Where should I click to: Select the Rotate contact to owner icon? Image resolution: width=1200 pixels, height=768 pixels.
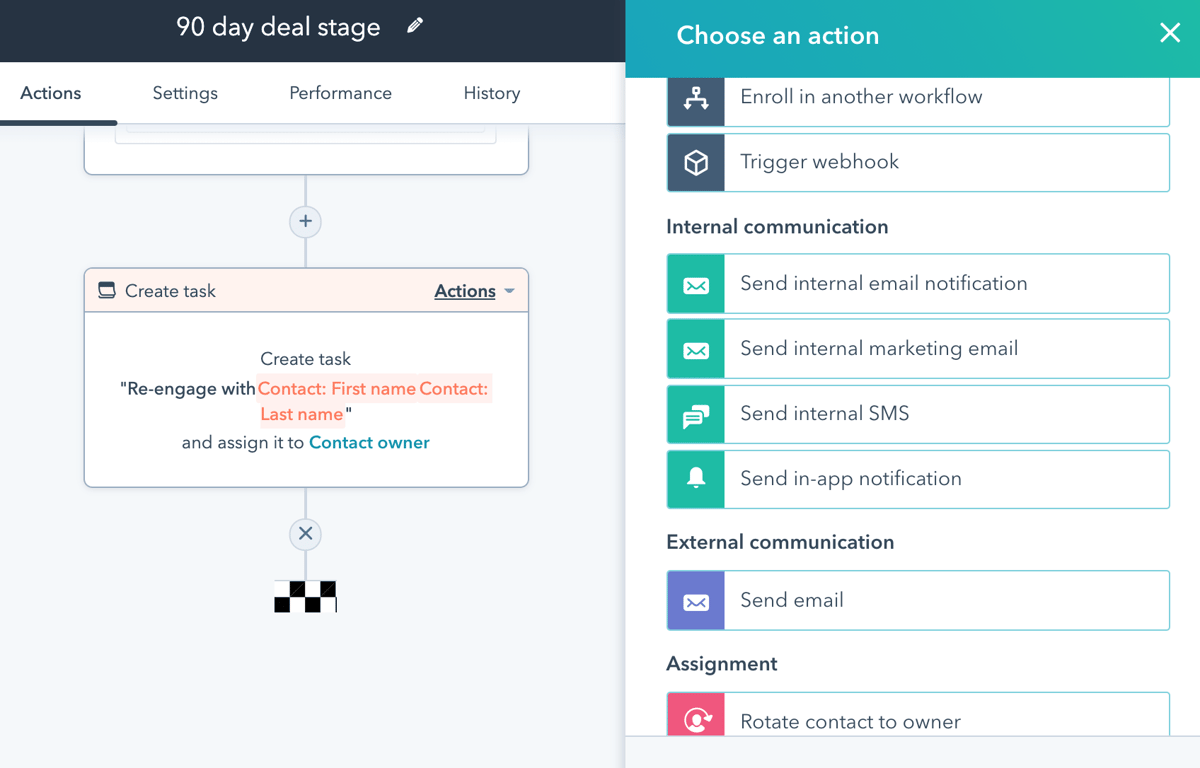pos(695,716)
